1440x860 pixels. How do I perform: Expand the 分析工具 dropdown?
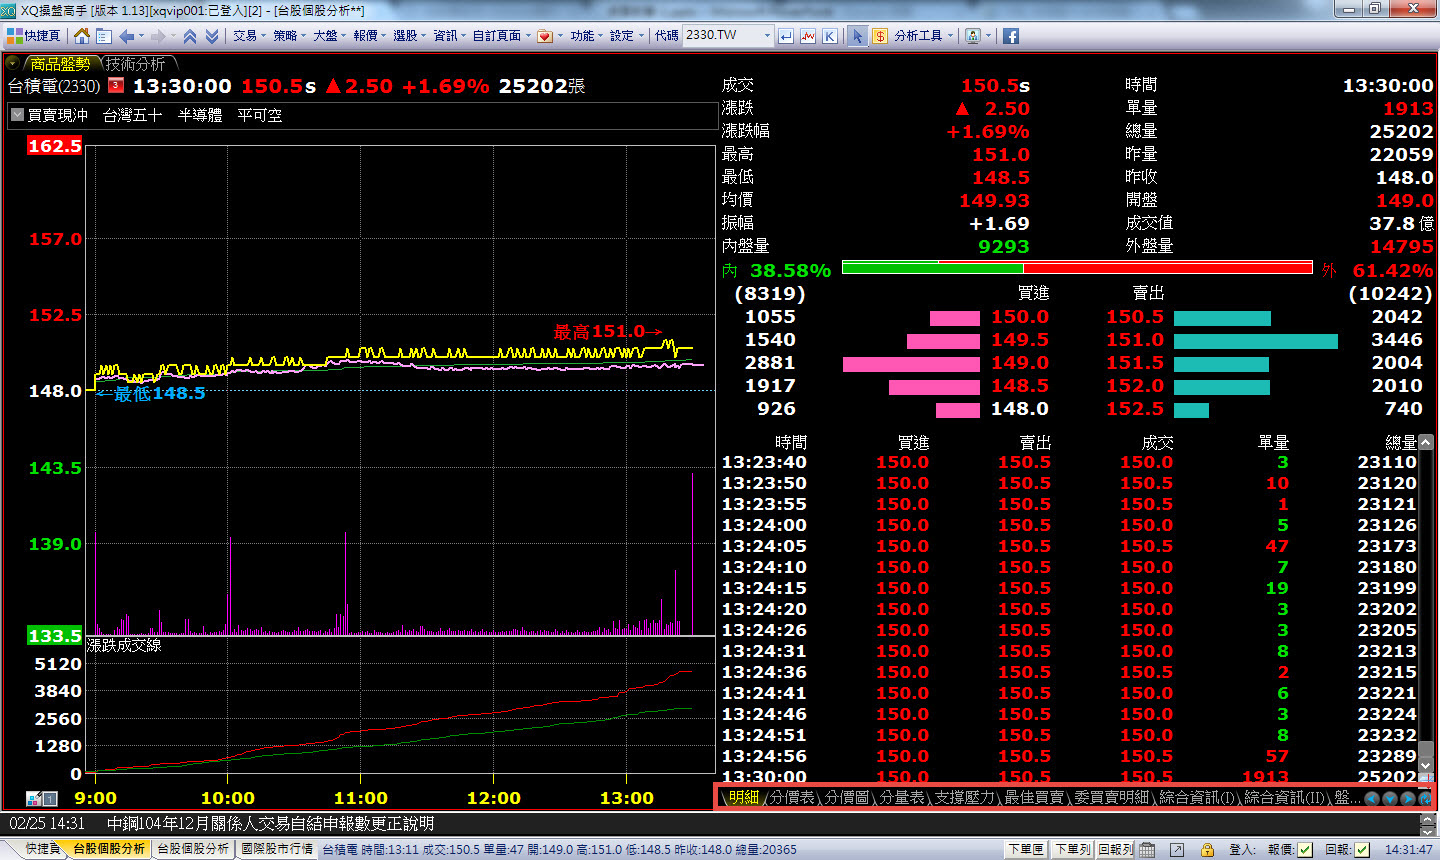[924, 36]
